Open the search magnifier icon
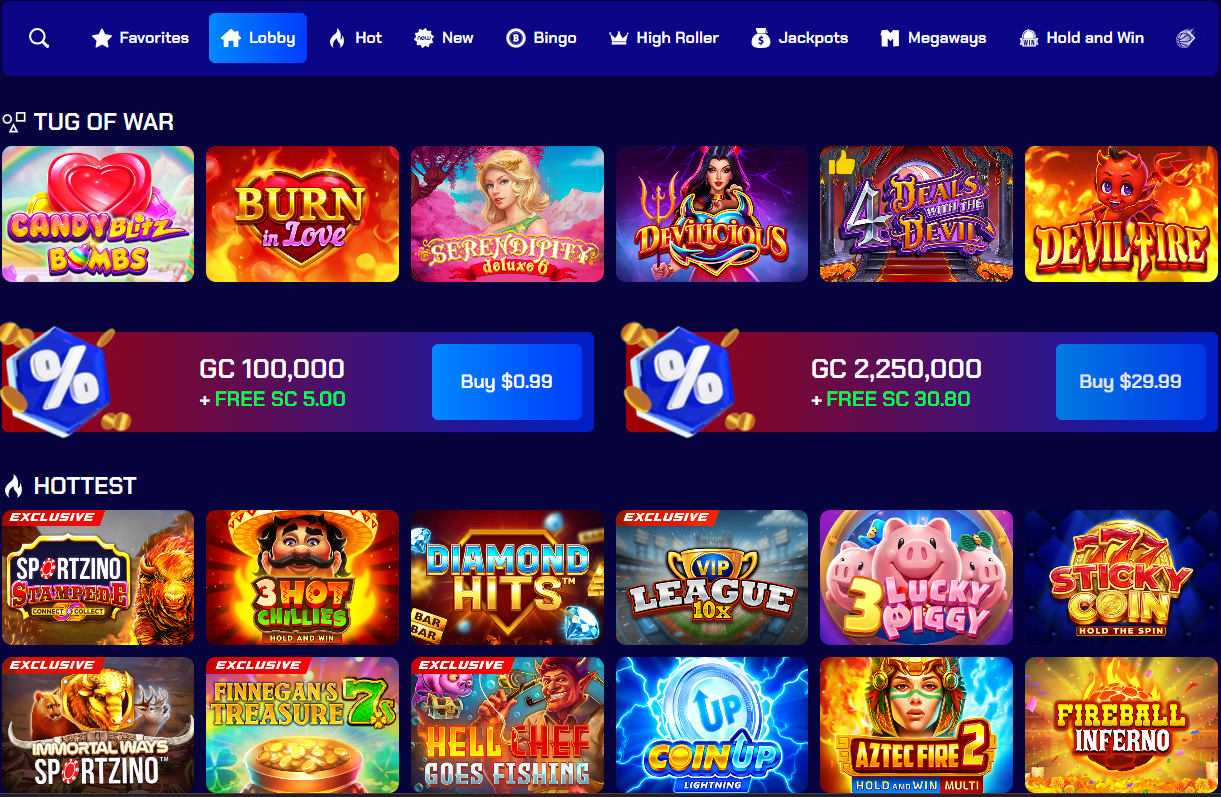Screen dimensions: 1221x797 [x=39, y=38]
